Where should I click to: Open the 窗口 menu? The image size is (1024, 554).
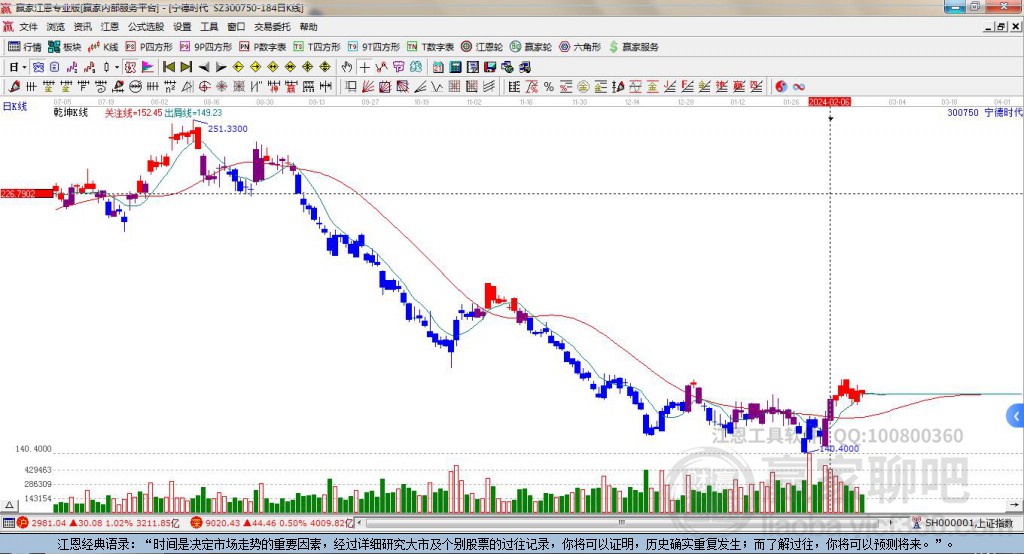[236, 27]
